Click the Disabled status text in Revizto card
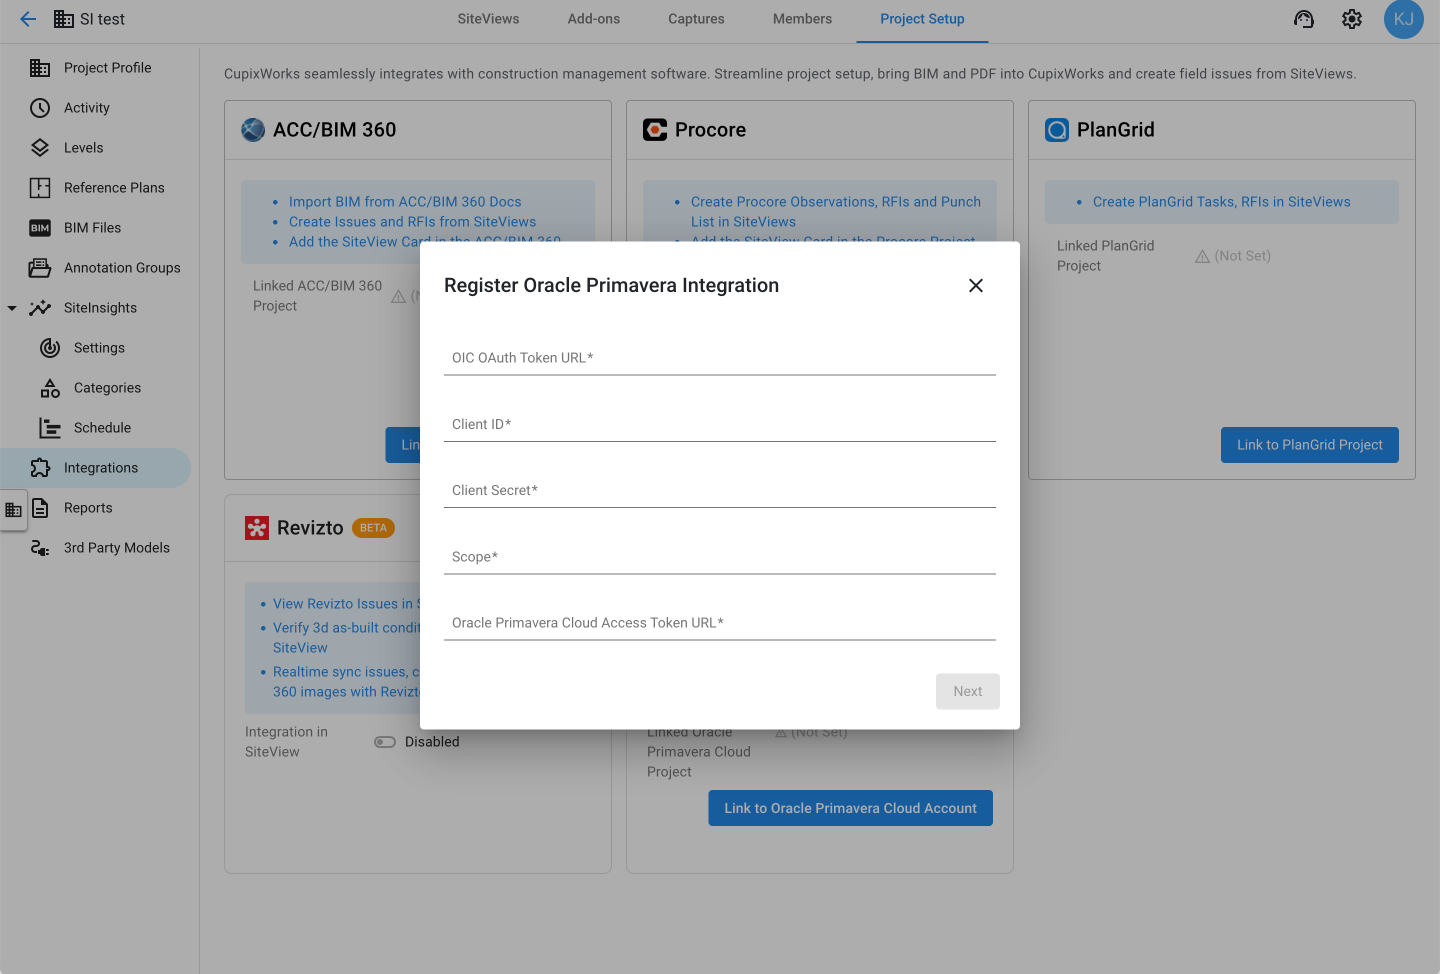This screenshot has height=974, width=1440. [x=432, y=742]
